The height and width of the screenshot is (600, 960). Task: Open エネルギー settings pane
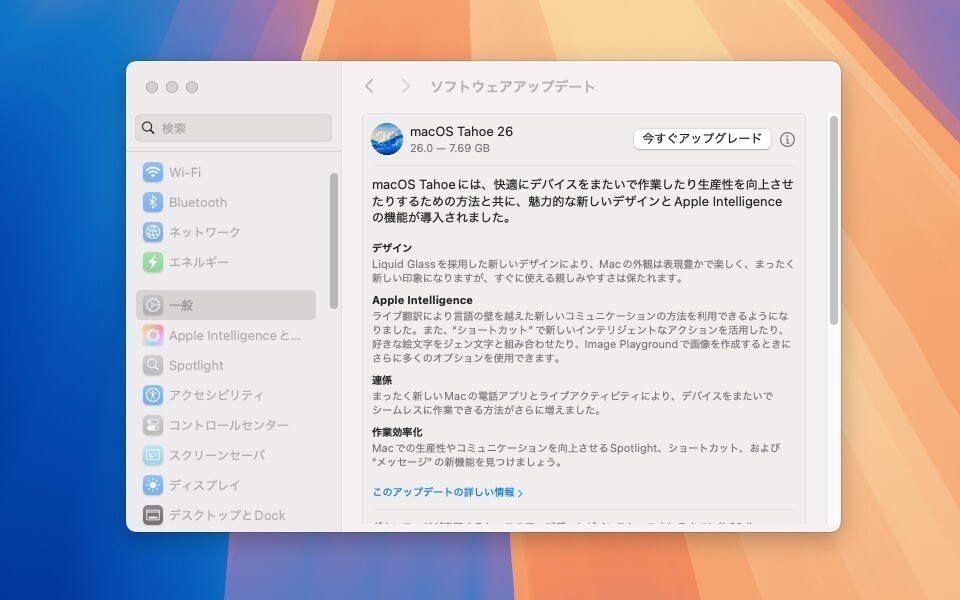198,262
